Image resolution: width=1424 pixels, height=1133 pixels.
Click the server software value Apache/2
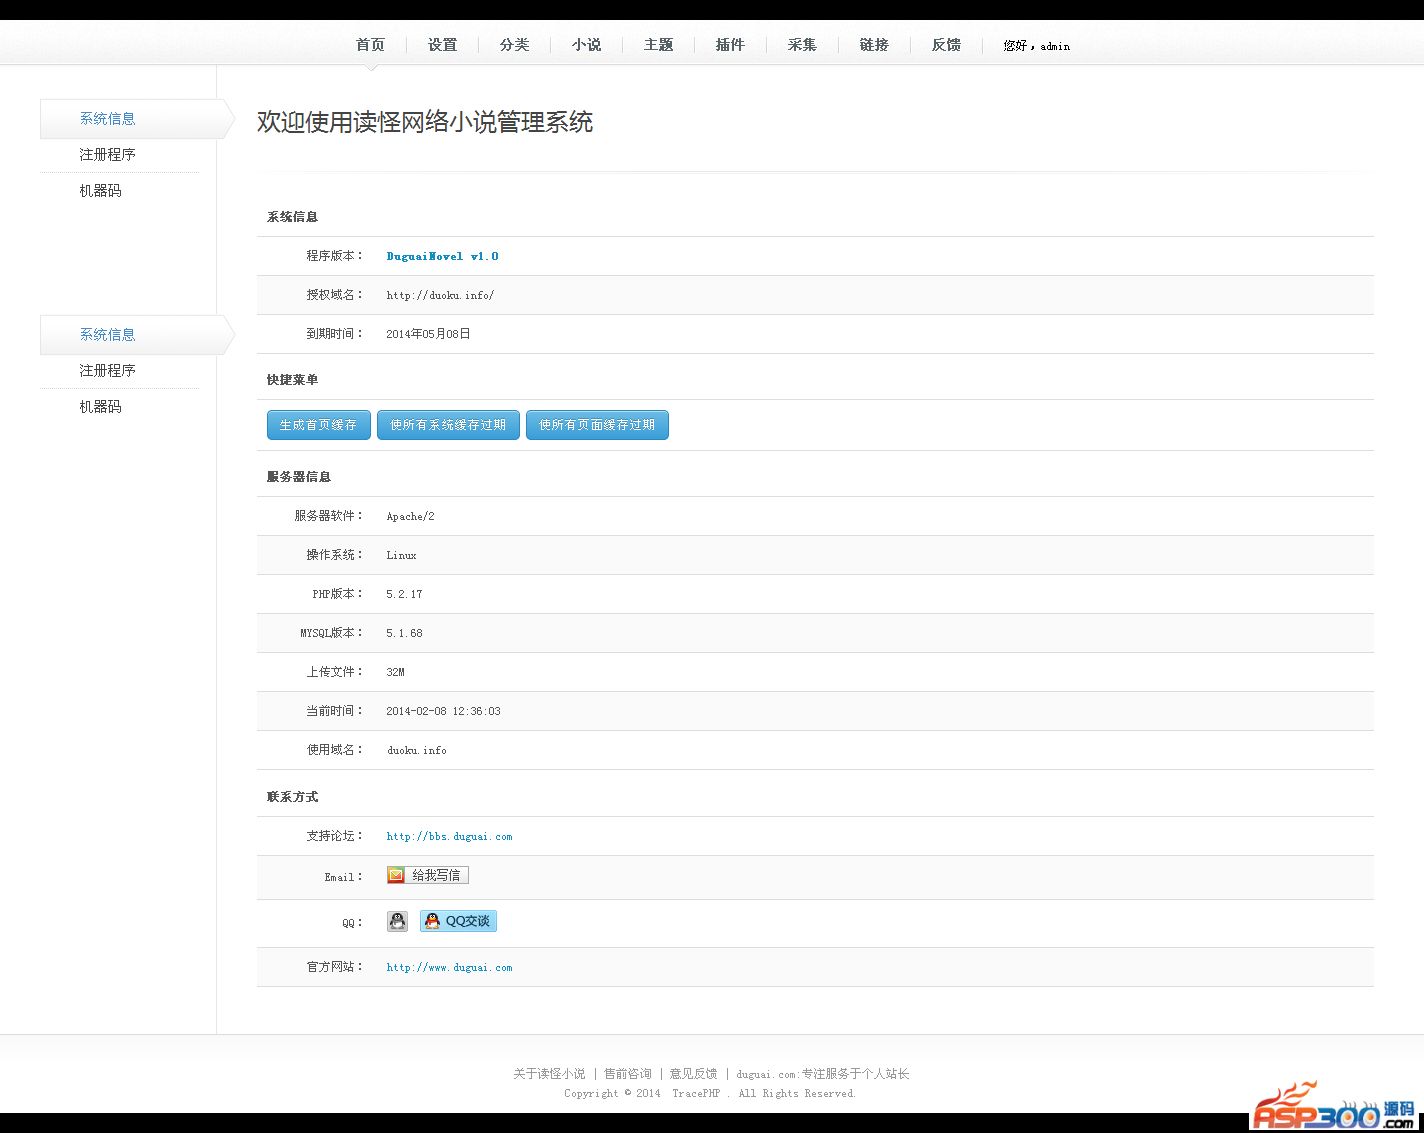(410, 517)
